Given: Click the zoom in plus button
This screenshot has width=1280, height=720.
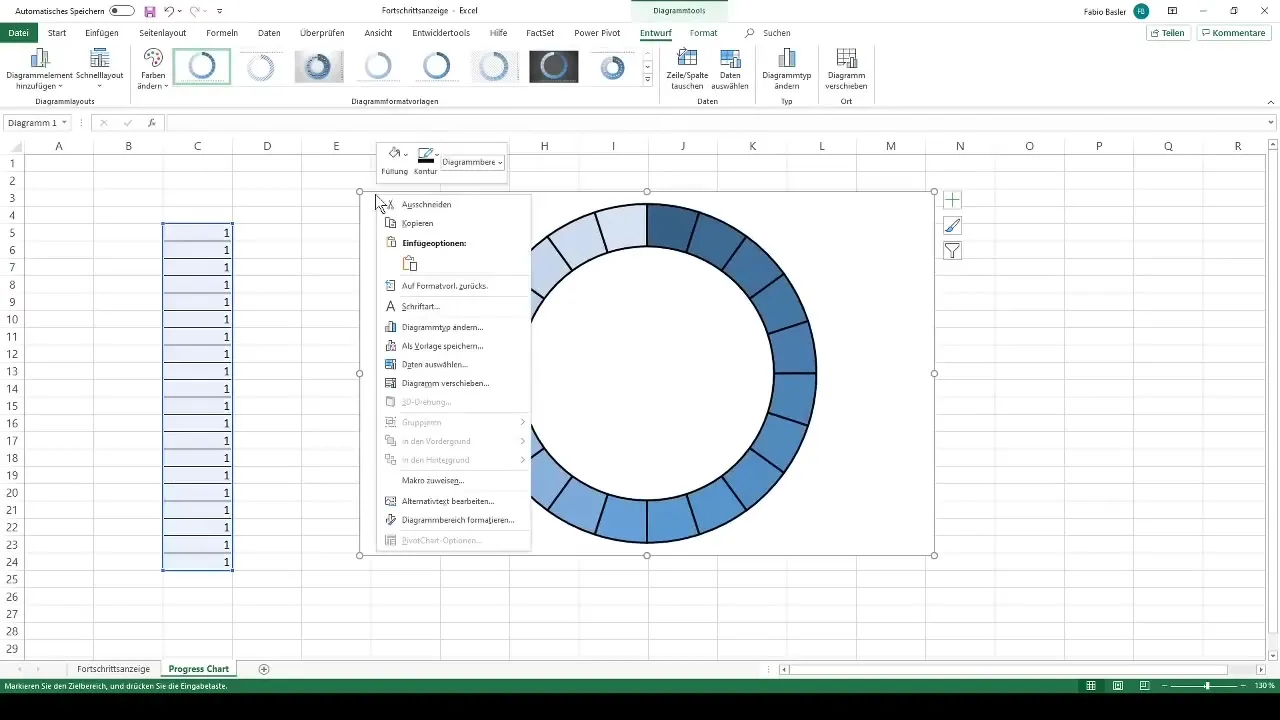Looking at the screenshot, I should coord(1245,686).
